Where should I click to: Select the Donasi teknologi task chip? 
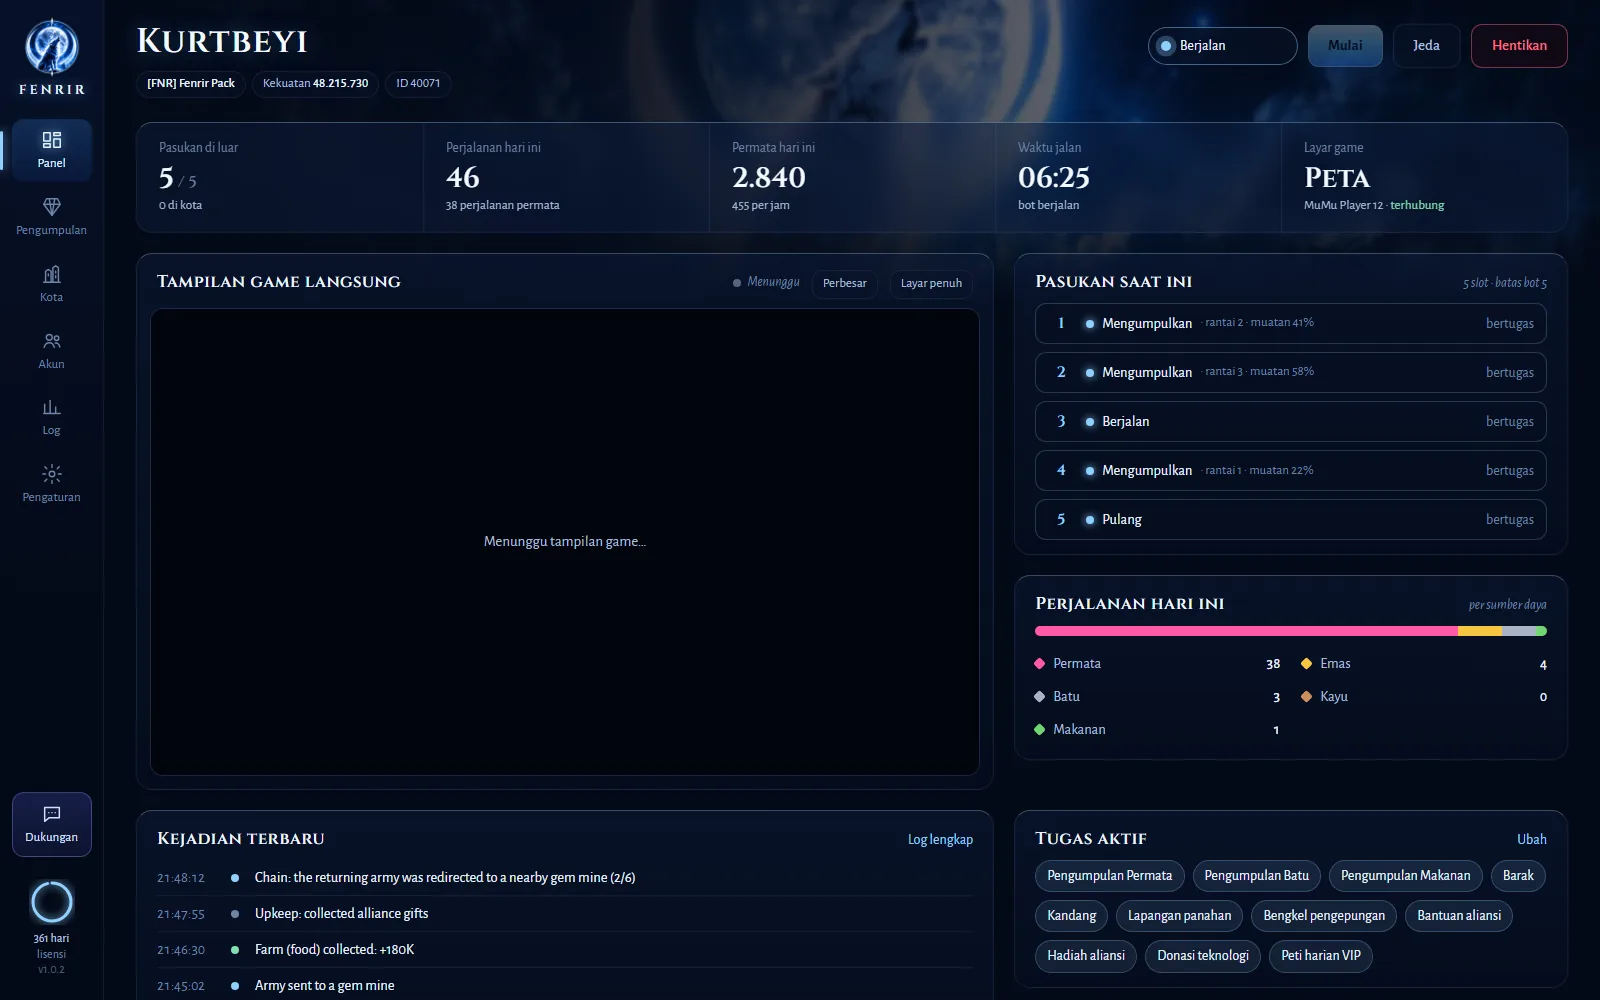(x=1203, y=956)
